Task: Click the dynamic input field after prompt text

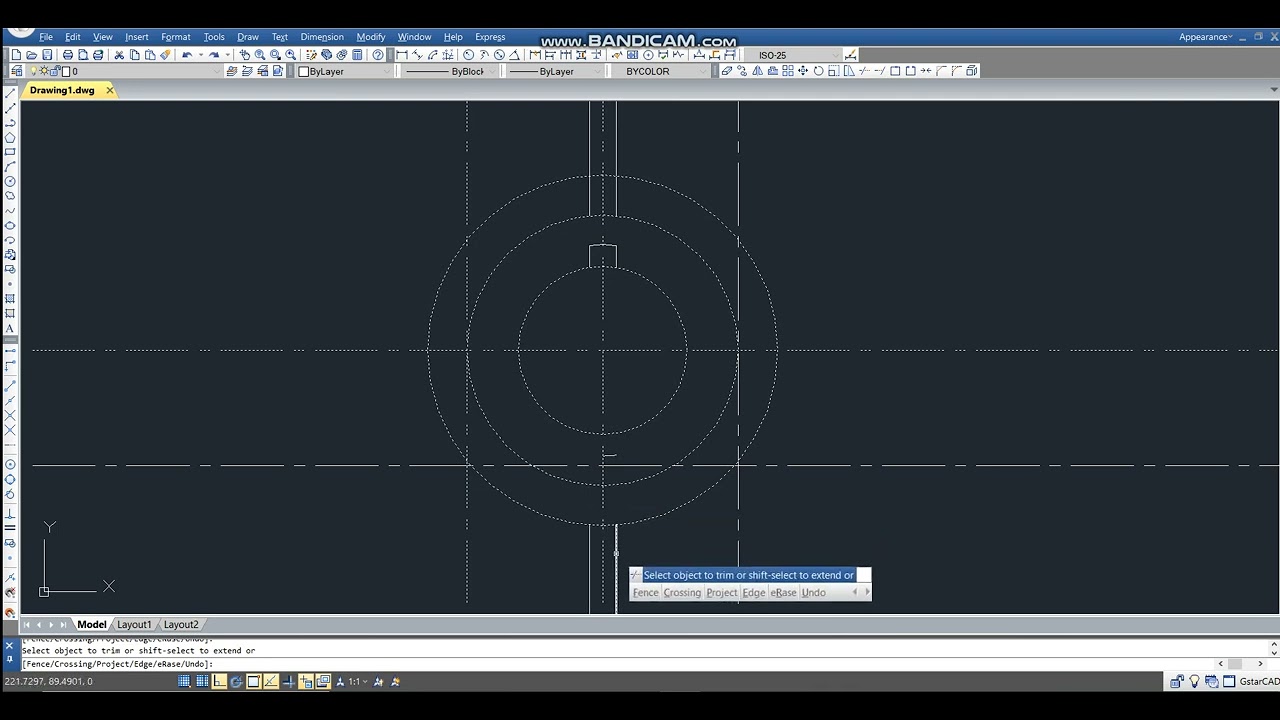Action: click(864, 575)
